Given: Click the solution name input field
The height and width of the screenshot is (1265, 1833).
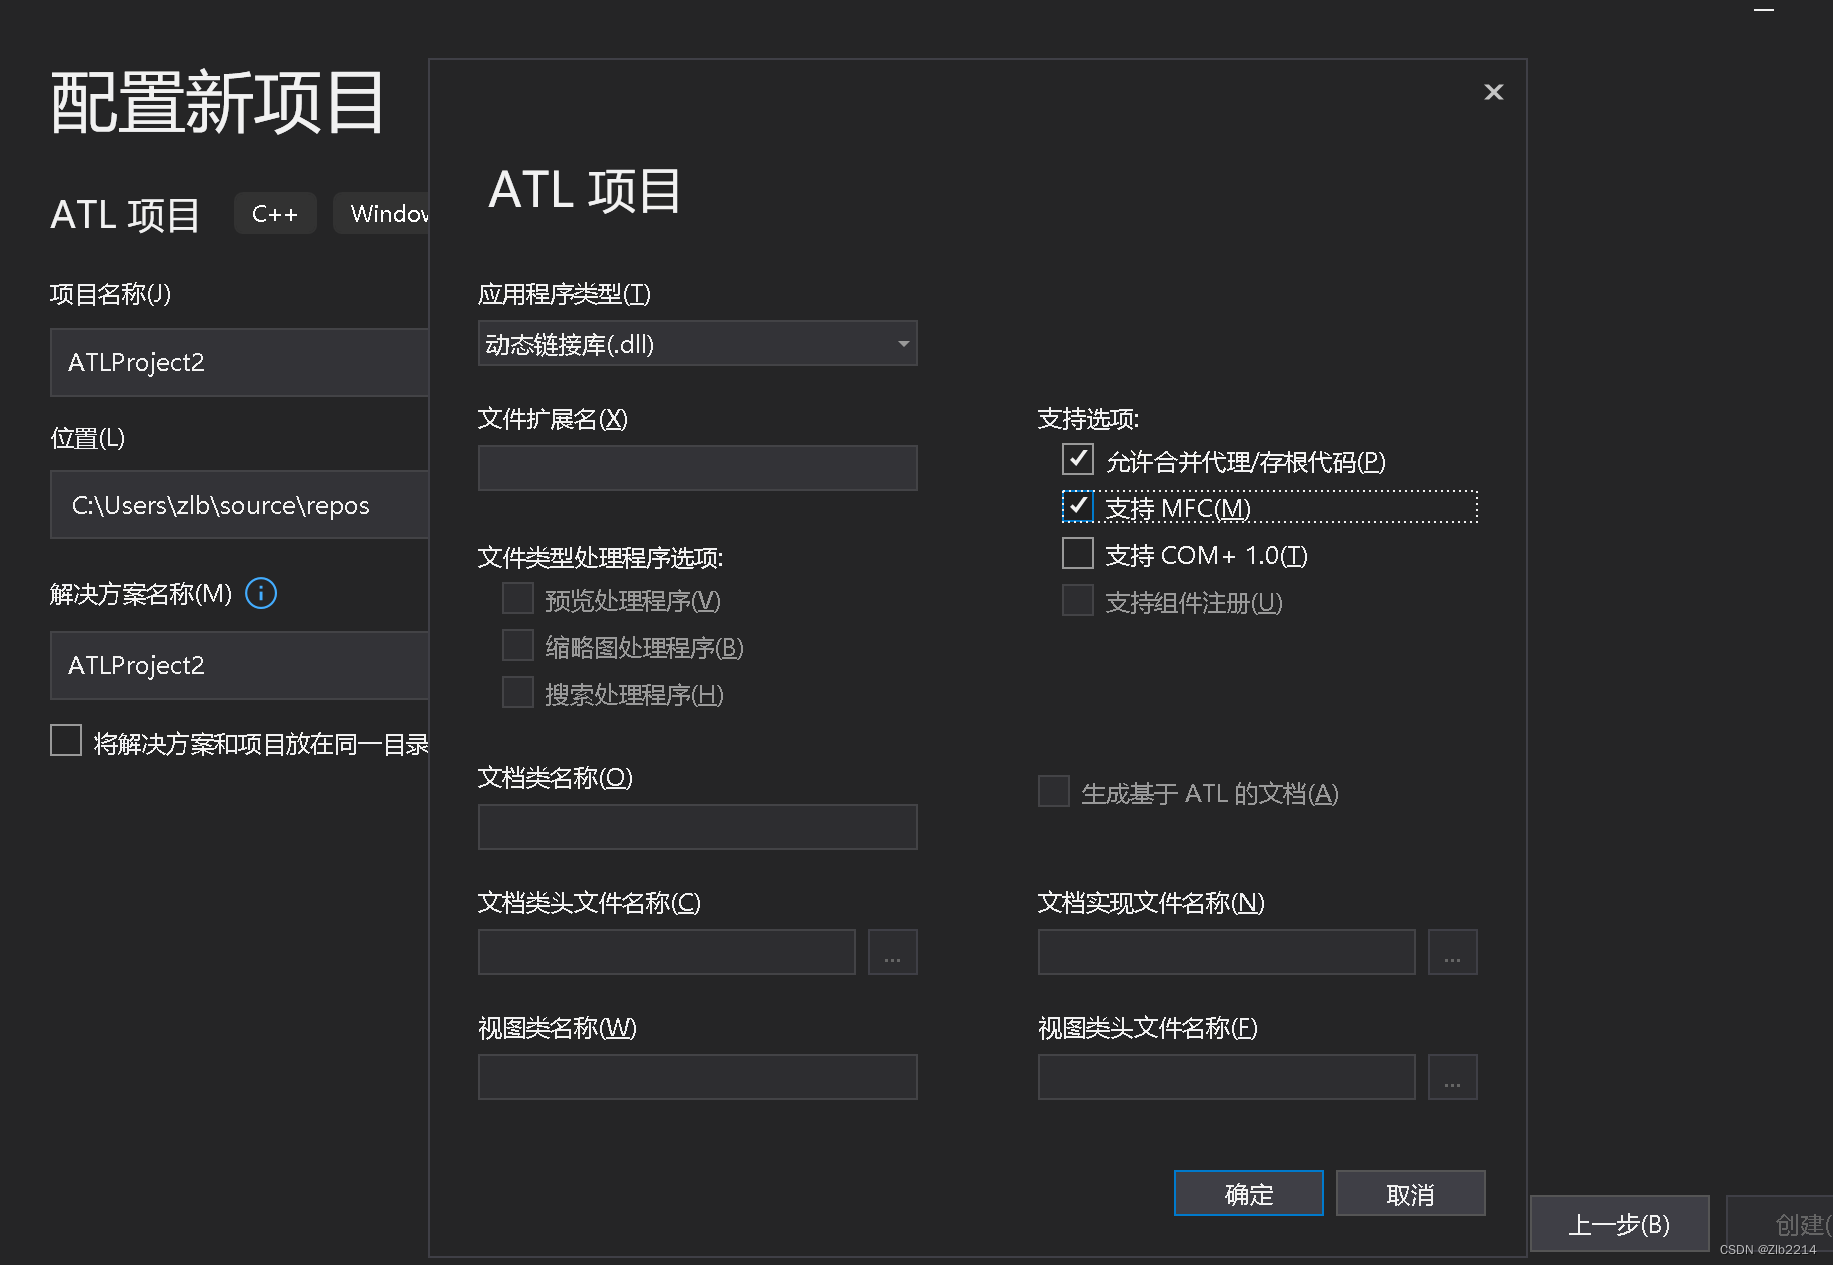Looking at the screenshot, I should click(x=239, y=665).
